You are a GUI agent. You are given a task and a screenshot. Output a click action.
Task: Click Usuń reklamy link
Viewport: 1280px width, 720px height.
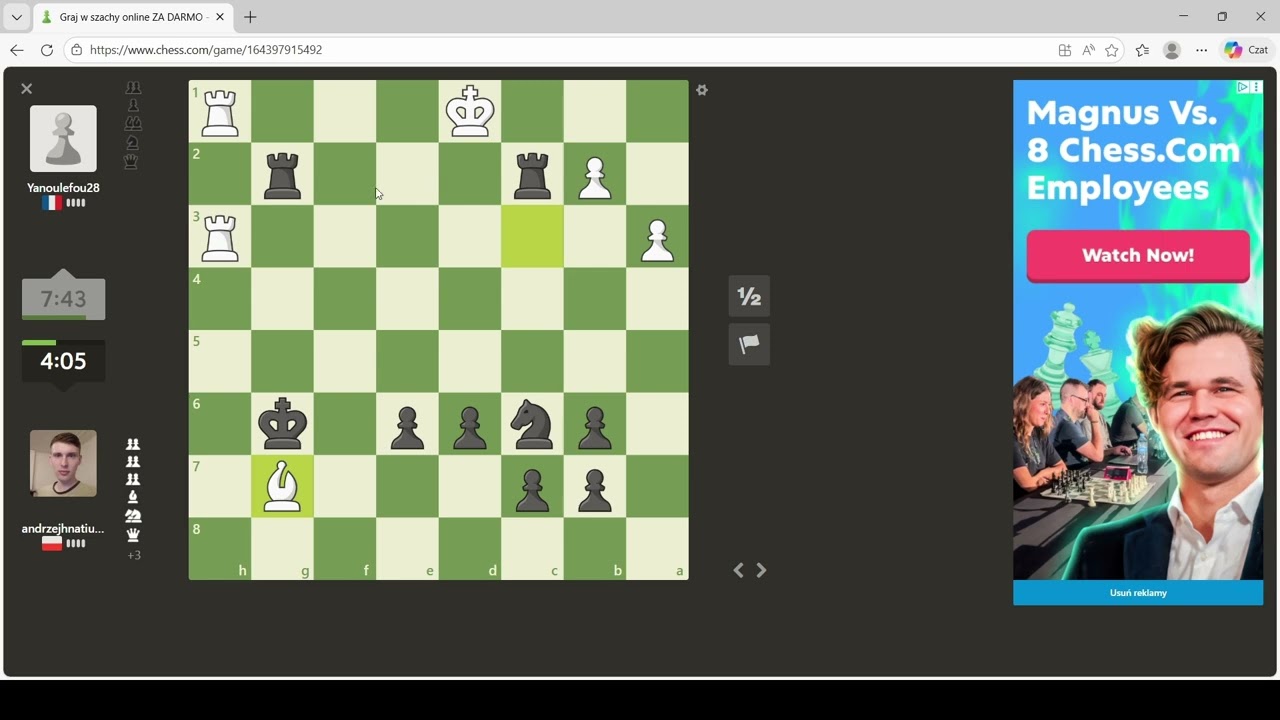click(1138, 593)
